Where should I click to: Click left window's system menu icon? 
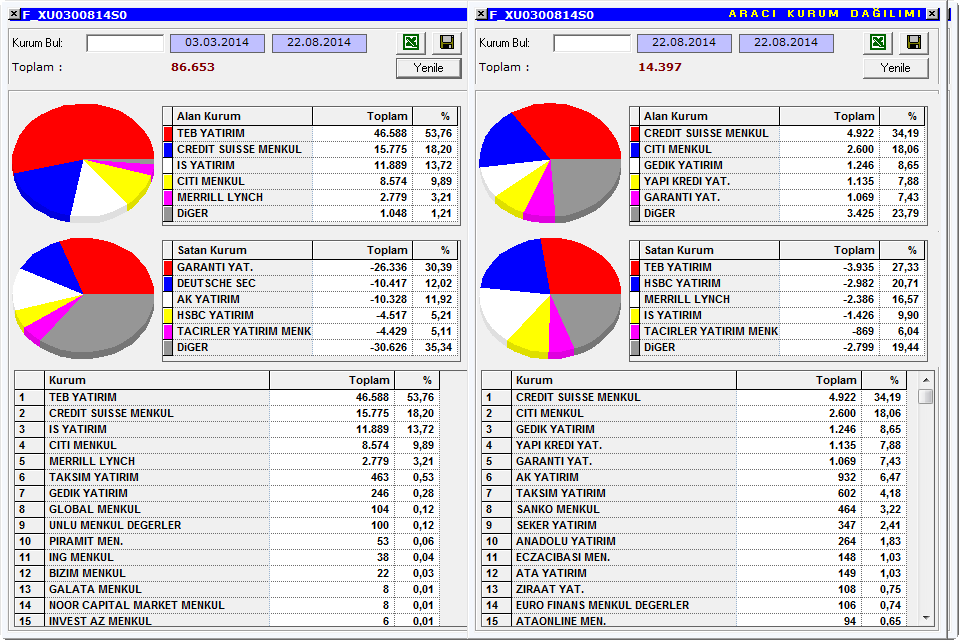coord(14,14)
